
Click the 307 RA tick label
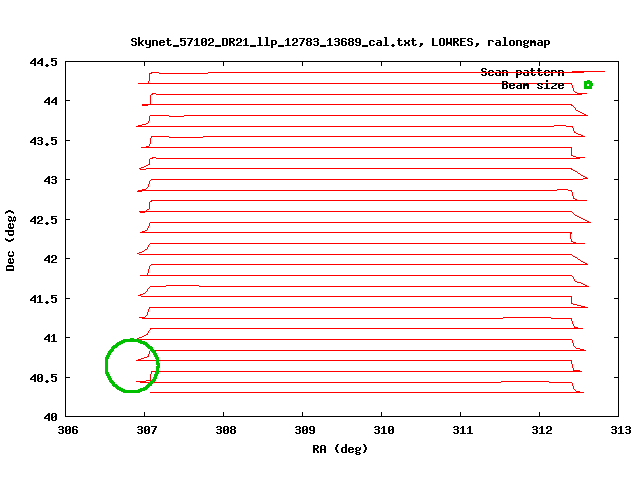click(147, 430)
